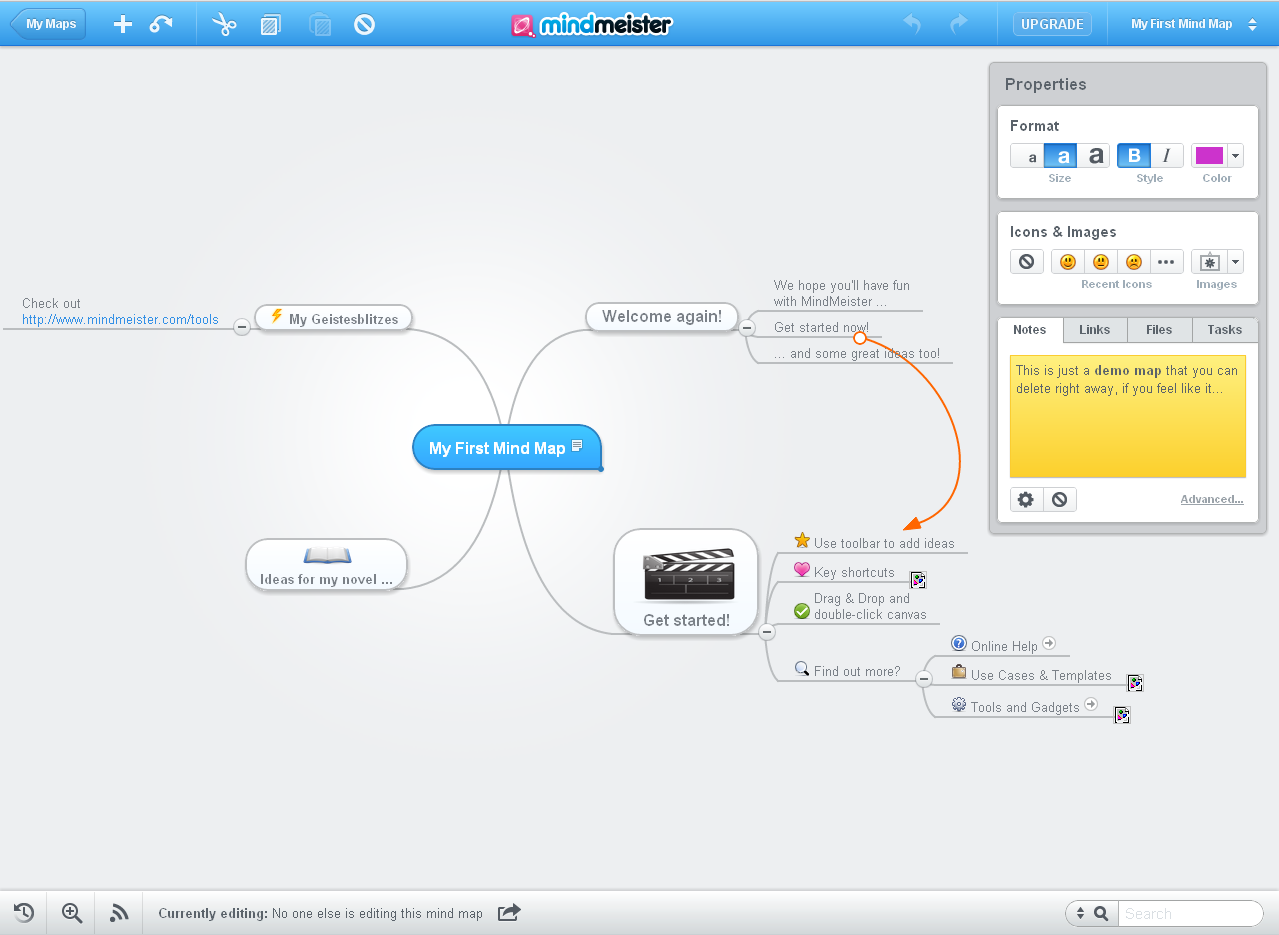Image resolution: width=1279 pixels, height=935 pixels.
Task: Click the UPGRADE button
Action: (1052, 24)
